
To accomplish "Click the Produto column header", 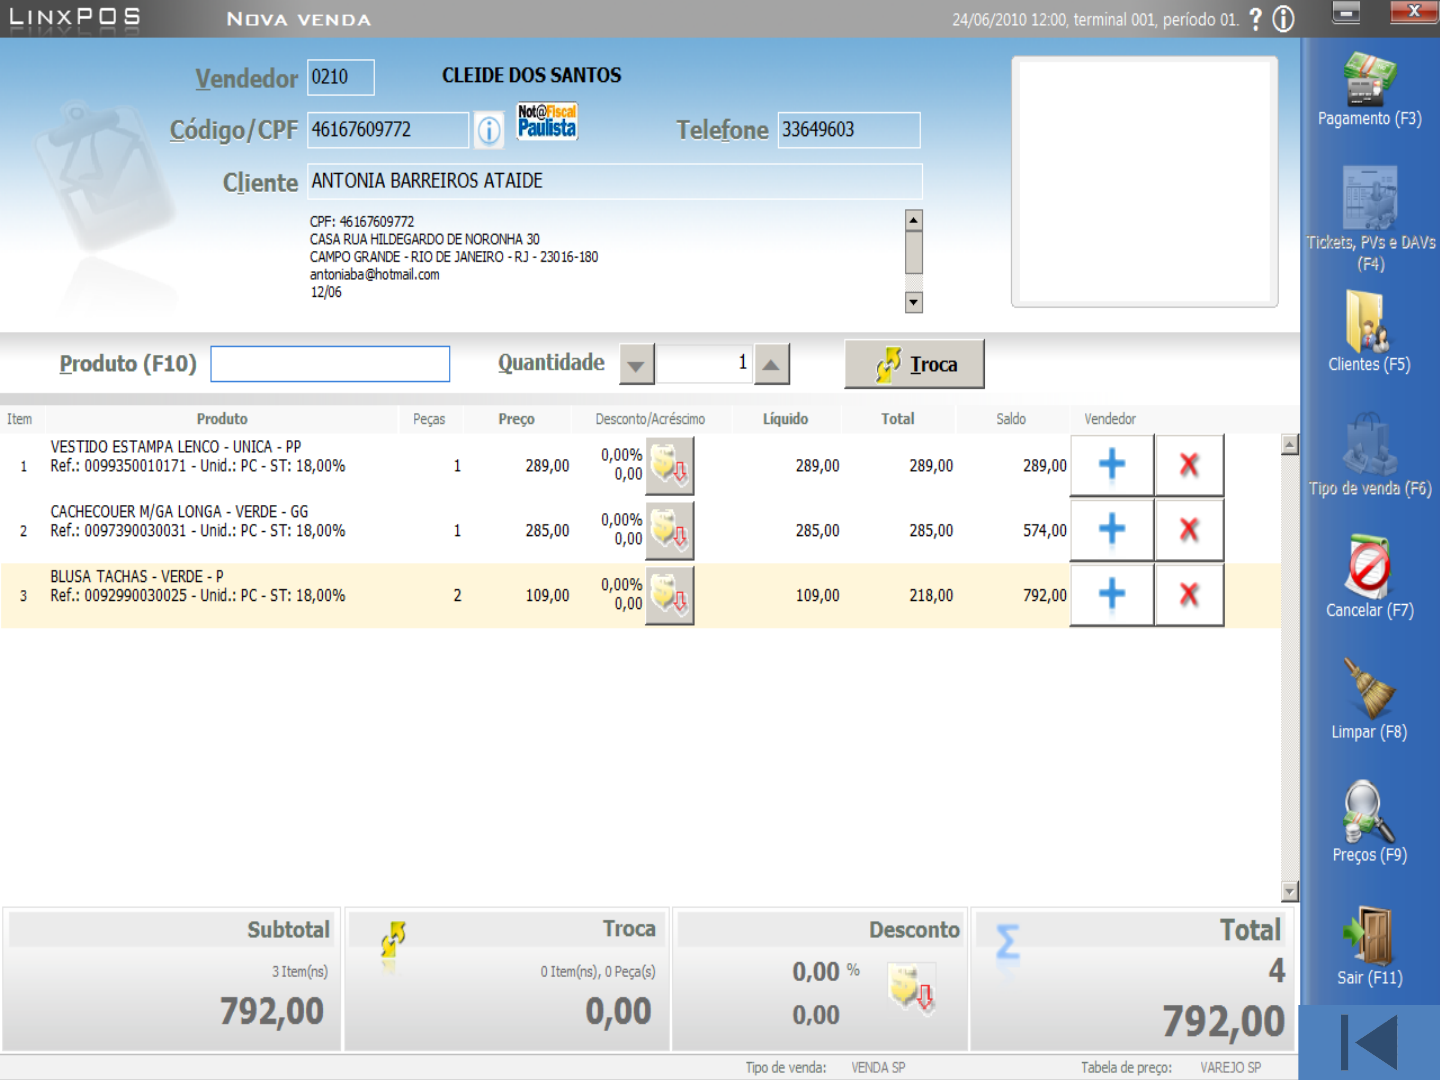I will coord(222,419).
